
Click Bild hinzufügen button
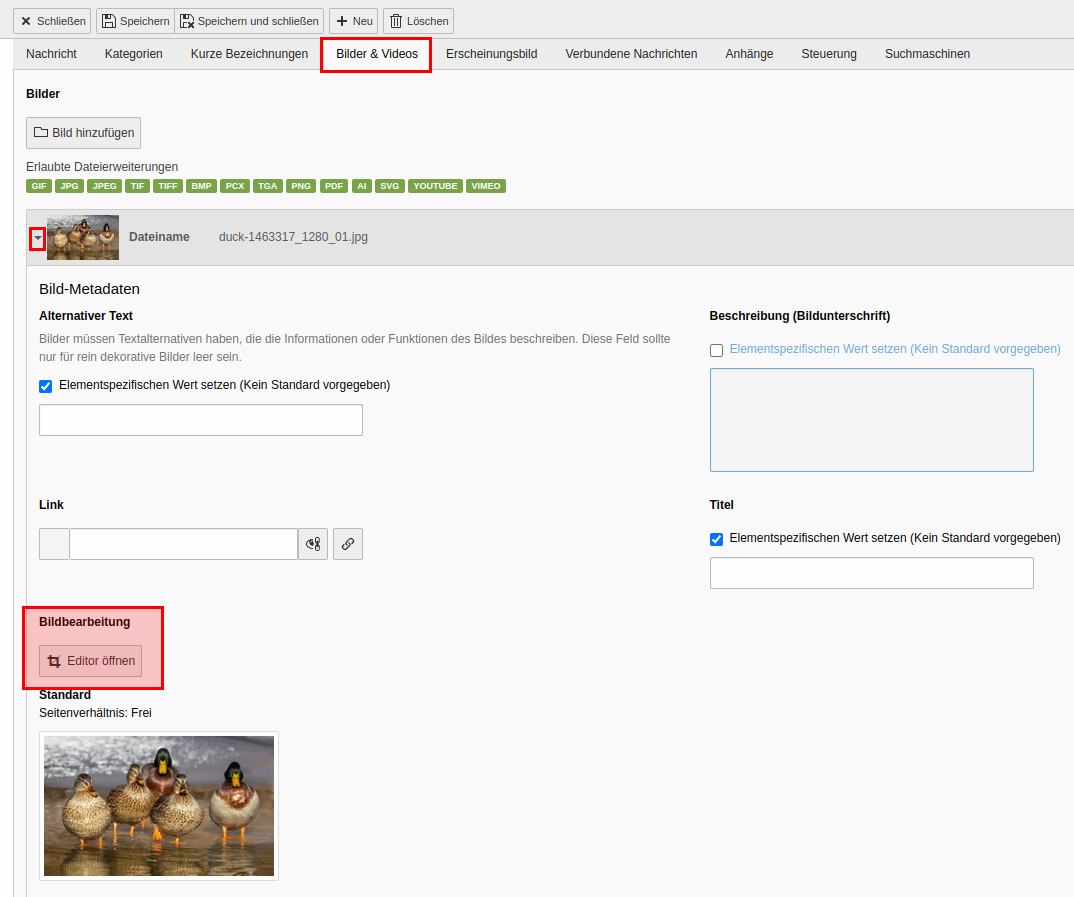coord(83,133)
